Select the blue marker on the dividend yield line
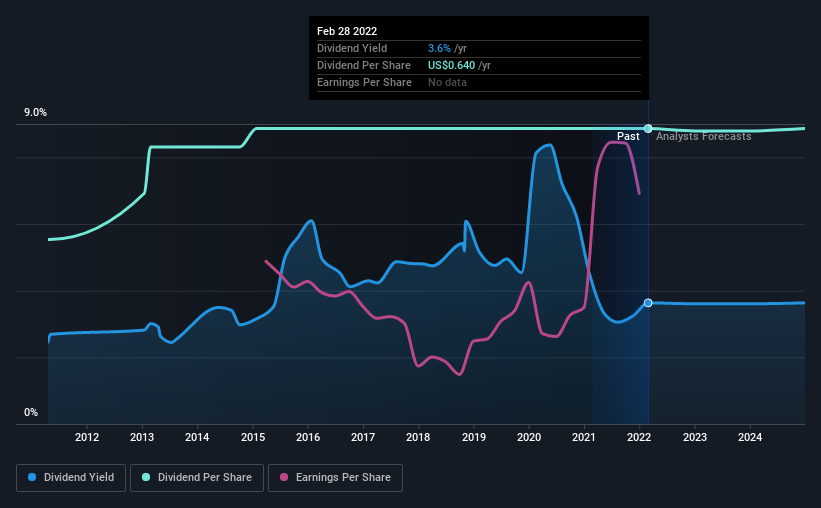The height and width of the screenshot is (508, 821). click(648, 303)
